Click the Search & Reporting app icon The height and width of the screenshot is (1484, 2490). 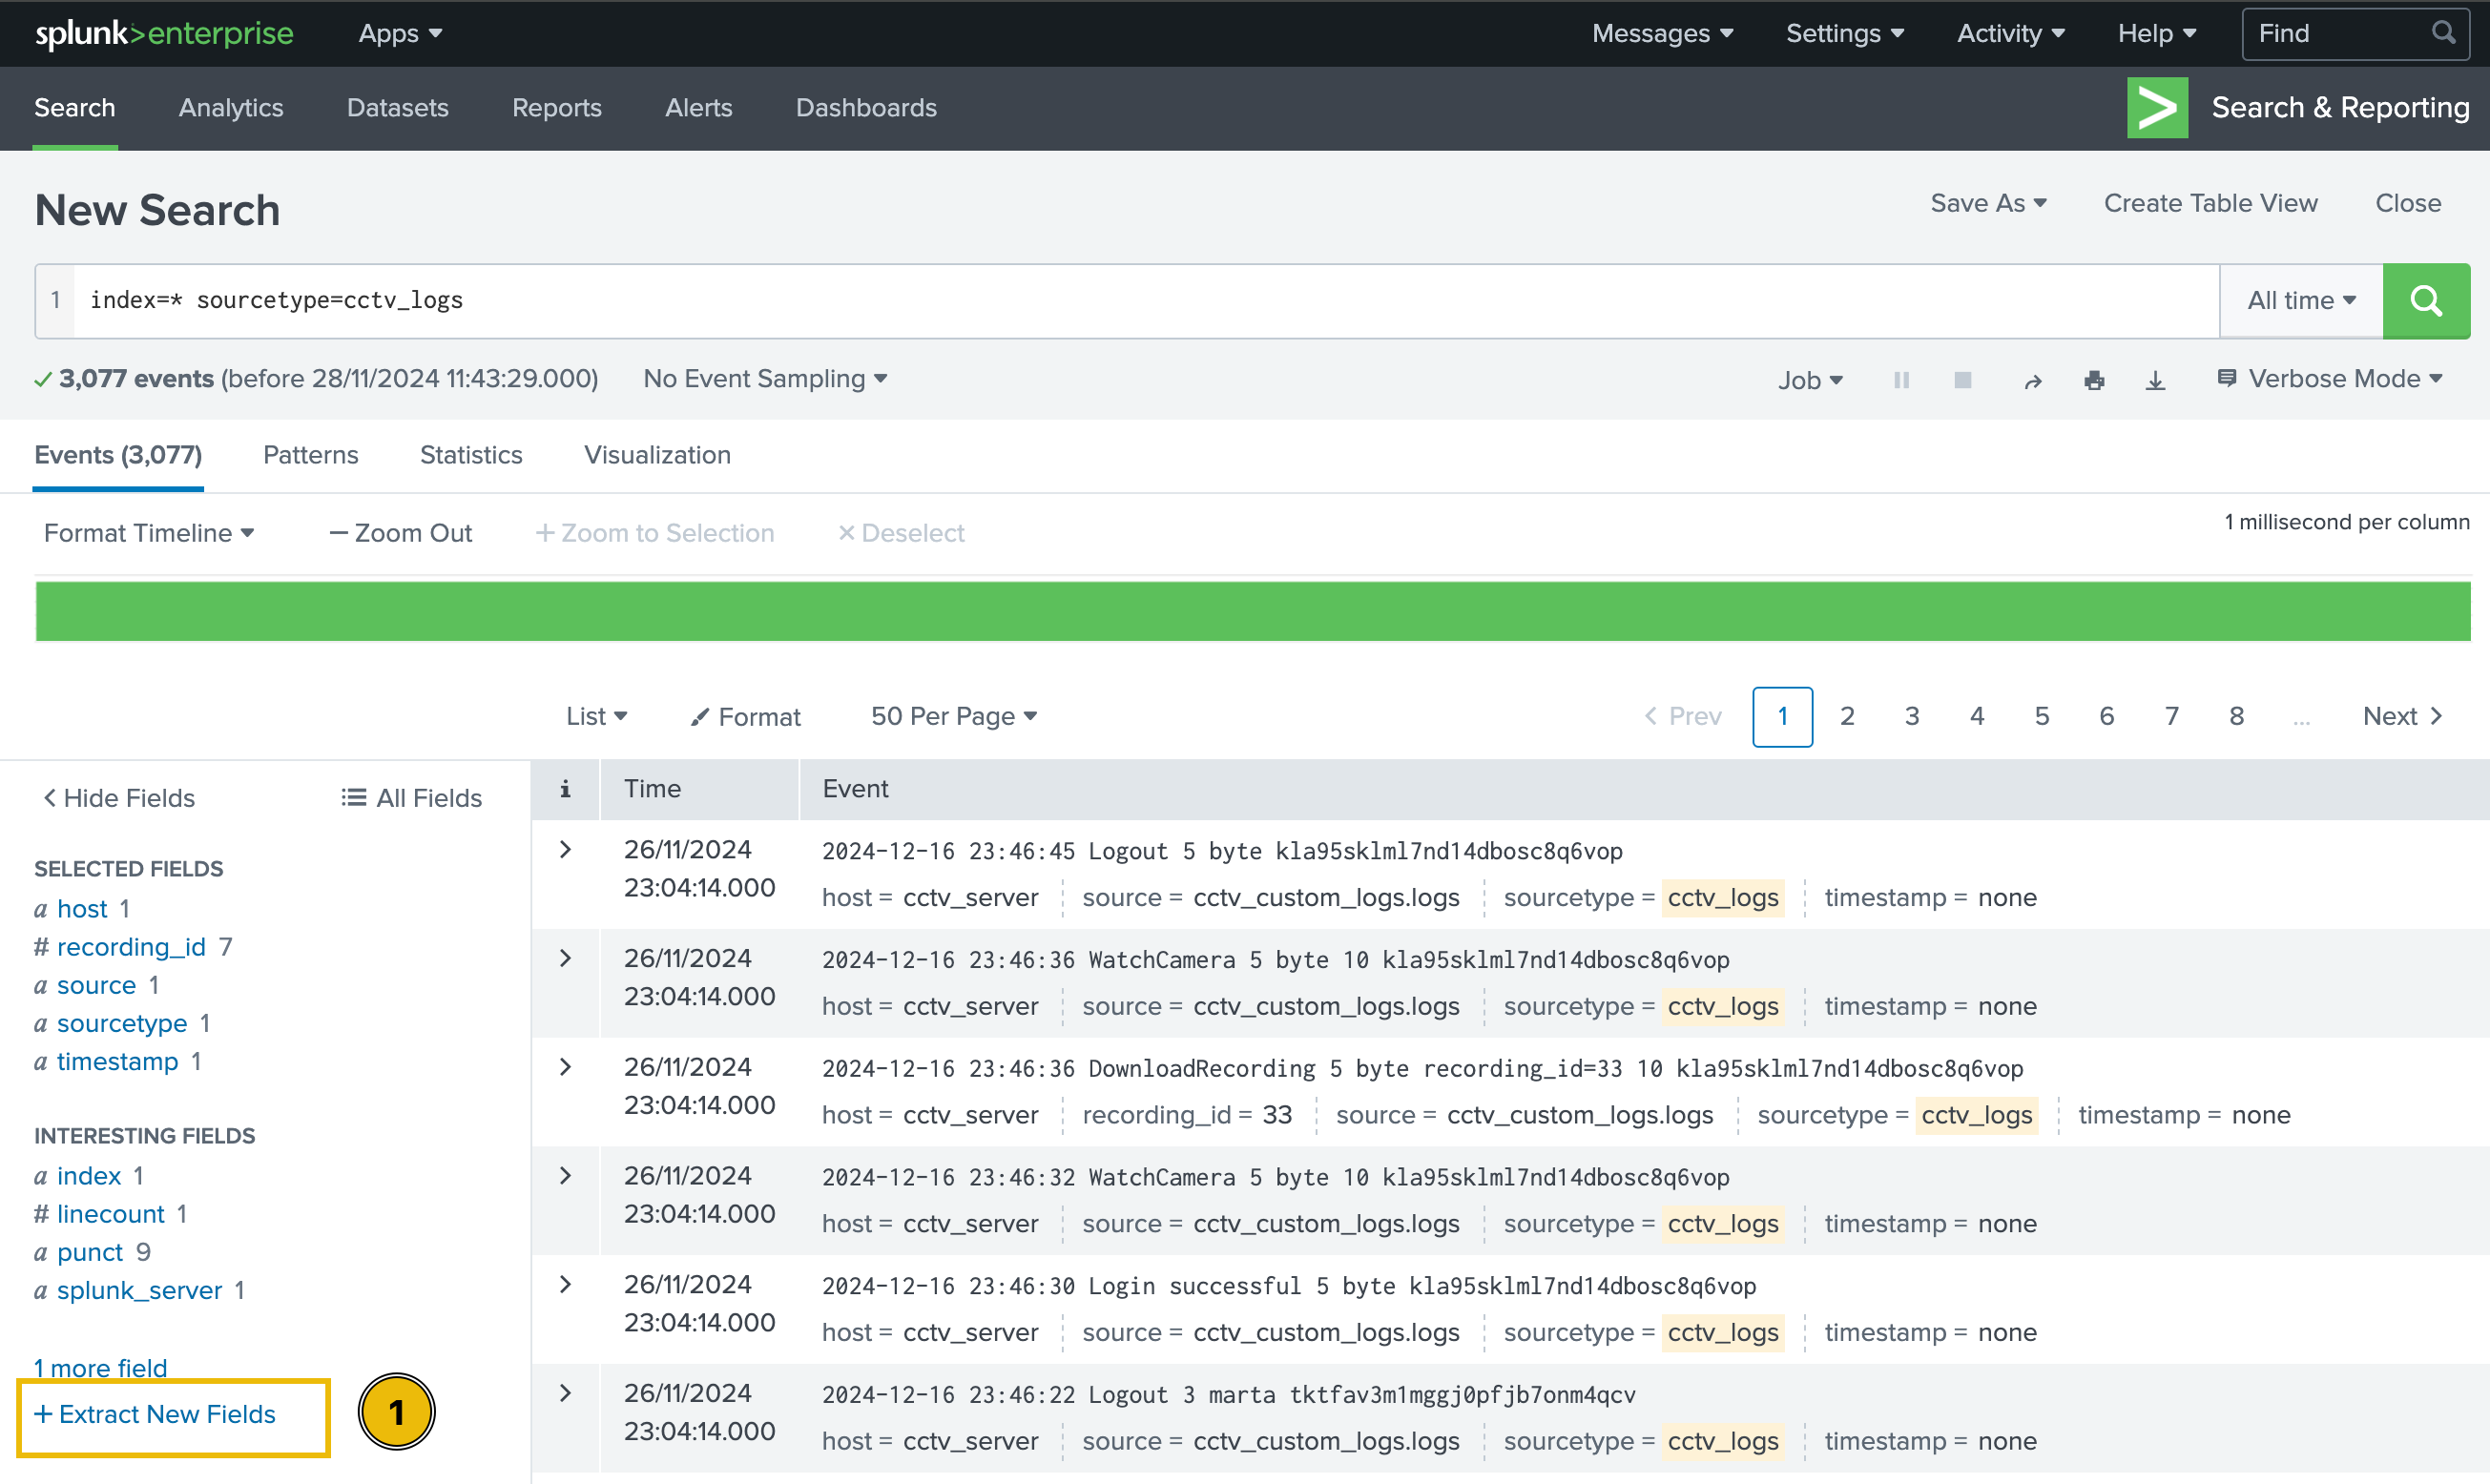[2157, 107]
